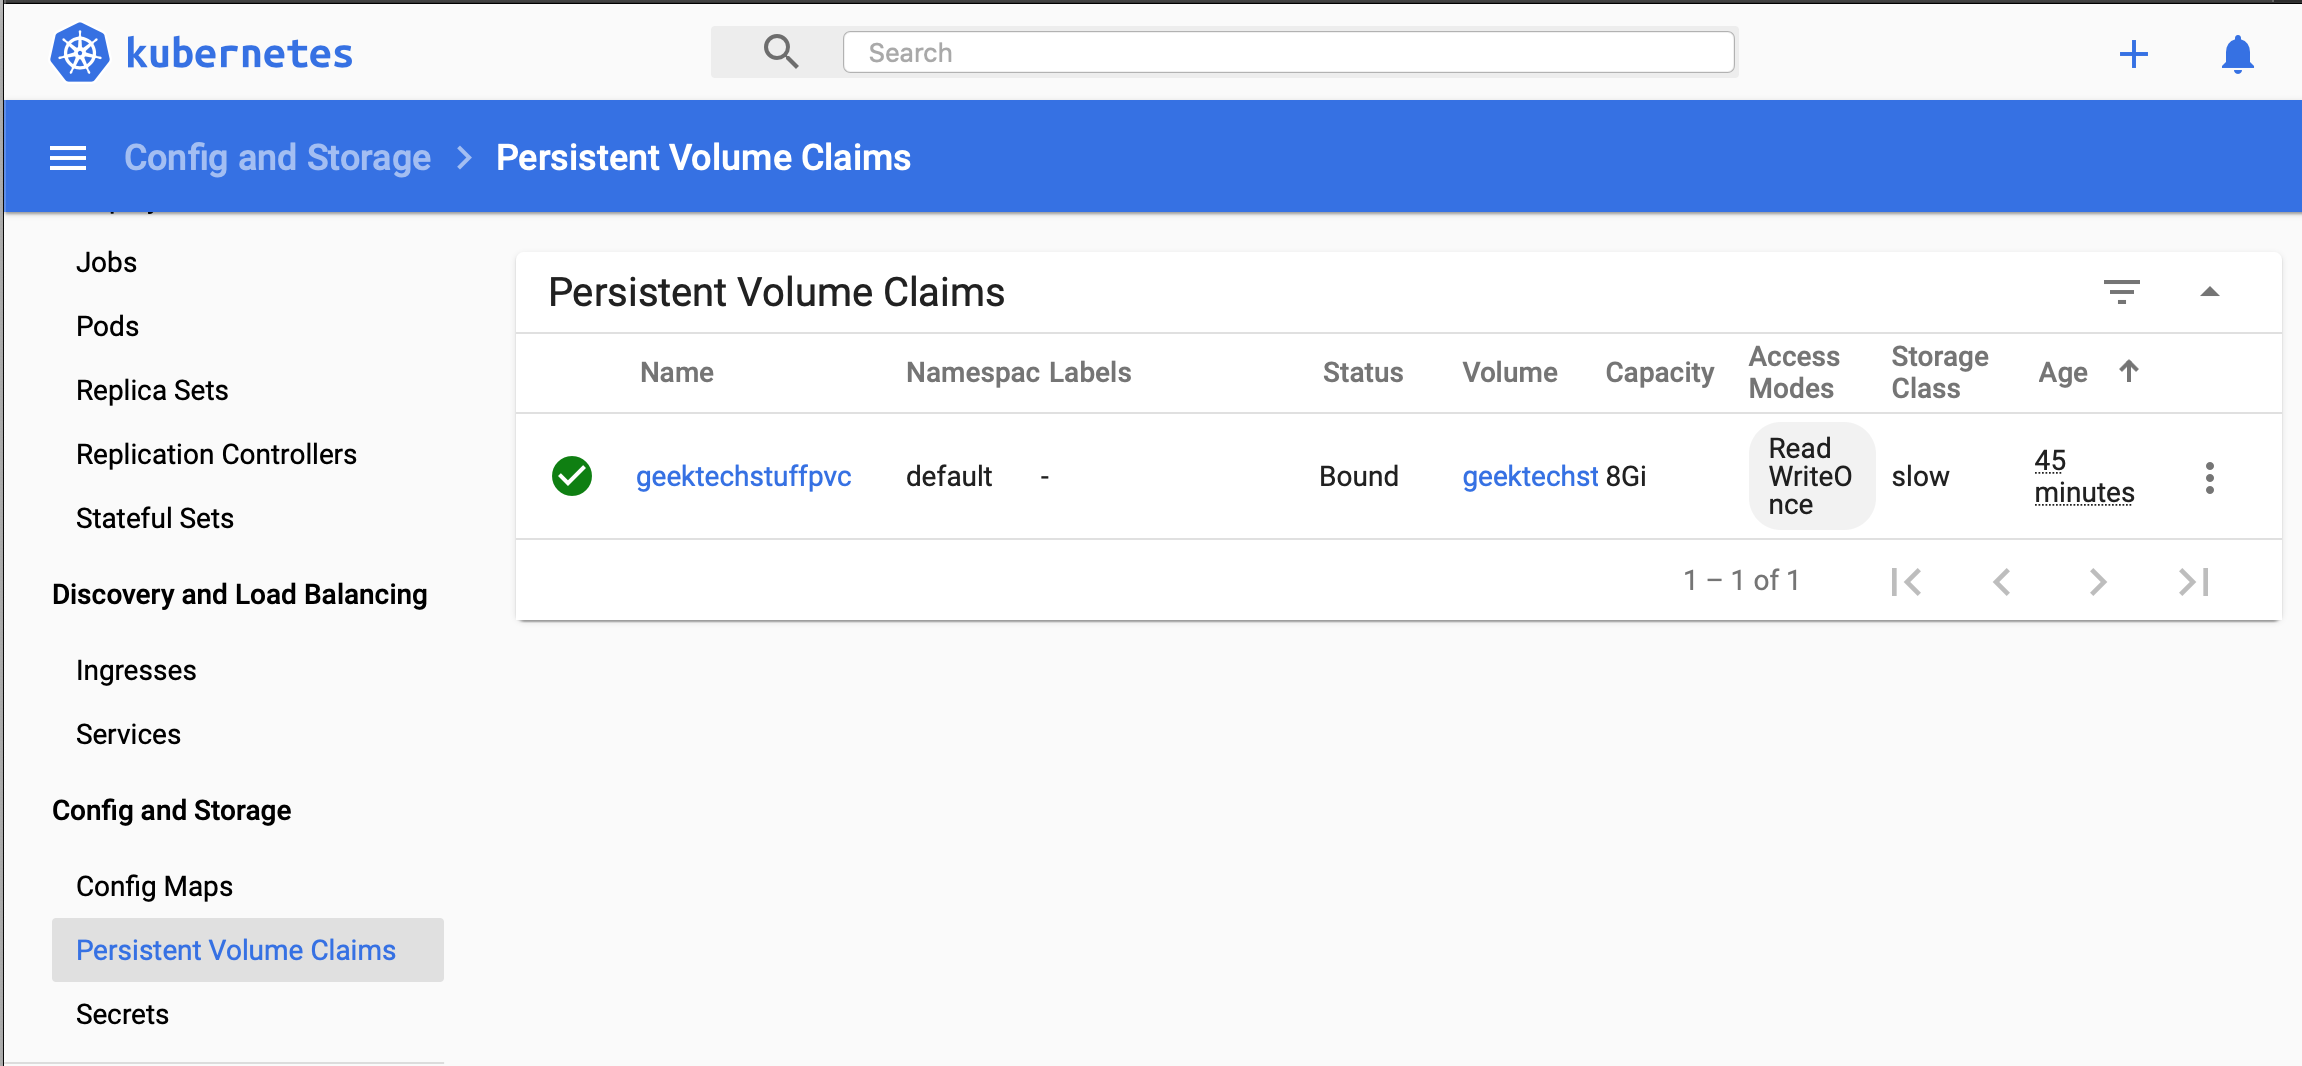Sort by the Age column header

point(2063,373)
